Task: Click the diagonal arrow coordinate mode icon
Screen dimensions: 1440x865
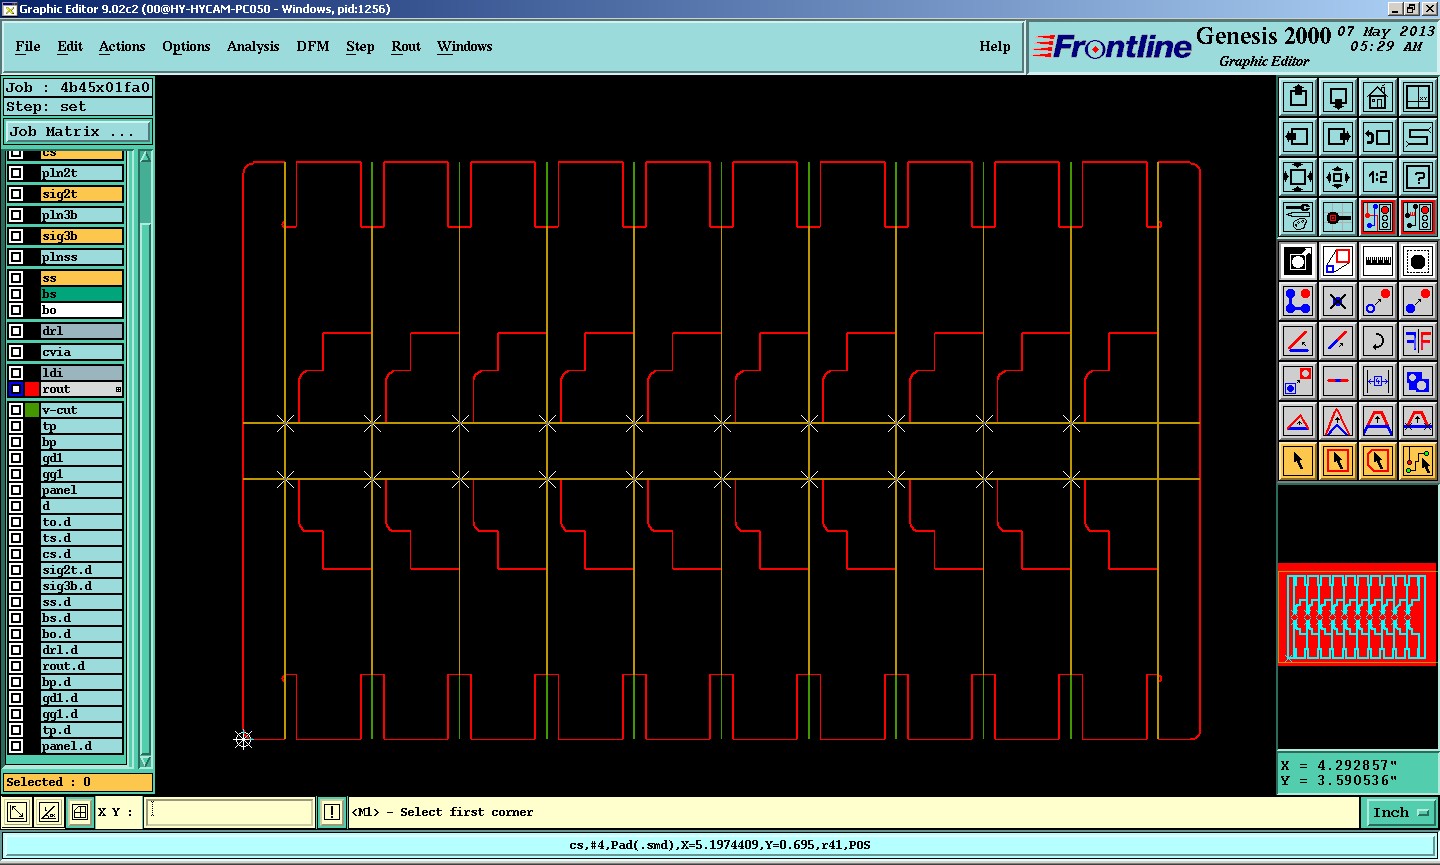Action: [x=17, y=812]
